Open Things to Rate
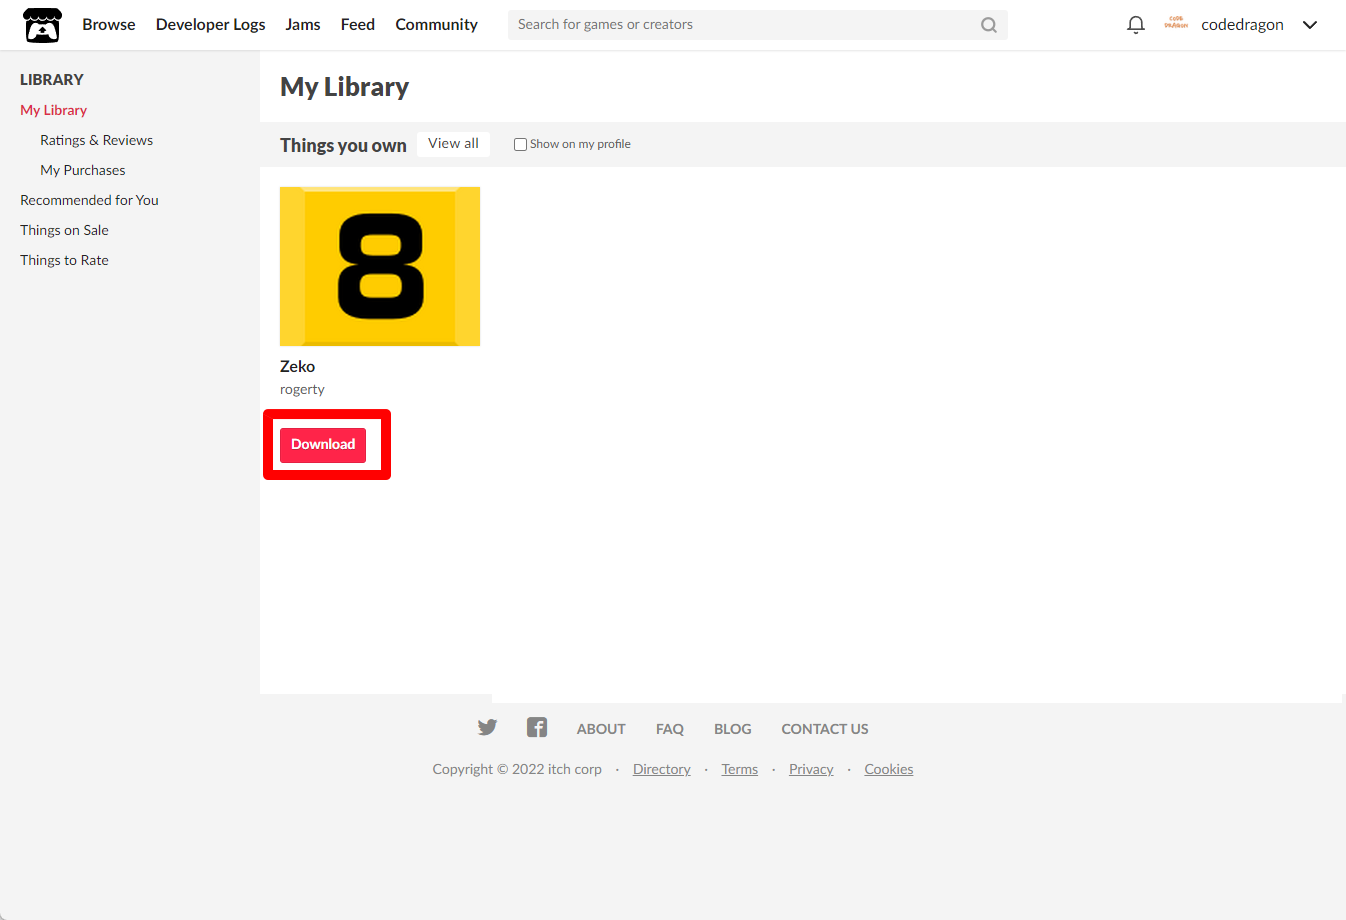Viewport: 1346px width, 920px height. (65, 260)
